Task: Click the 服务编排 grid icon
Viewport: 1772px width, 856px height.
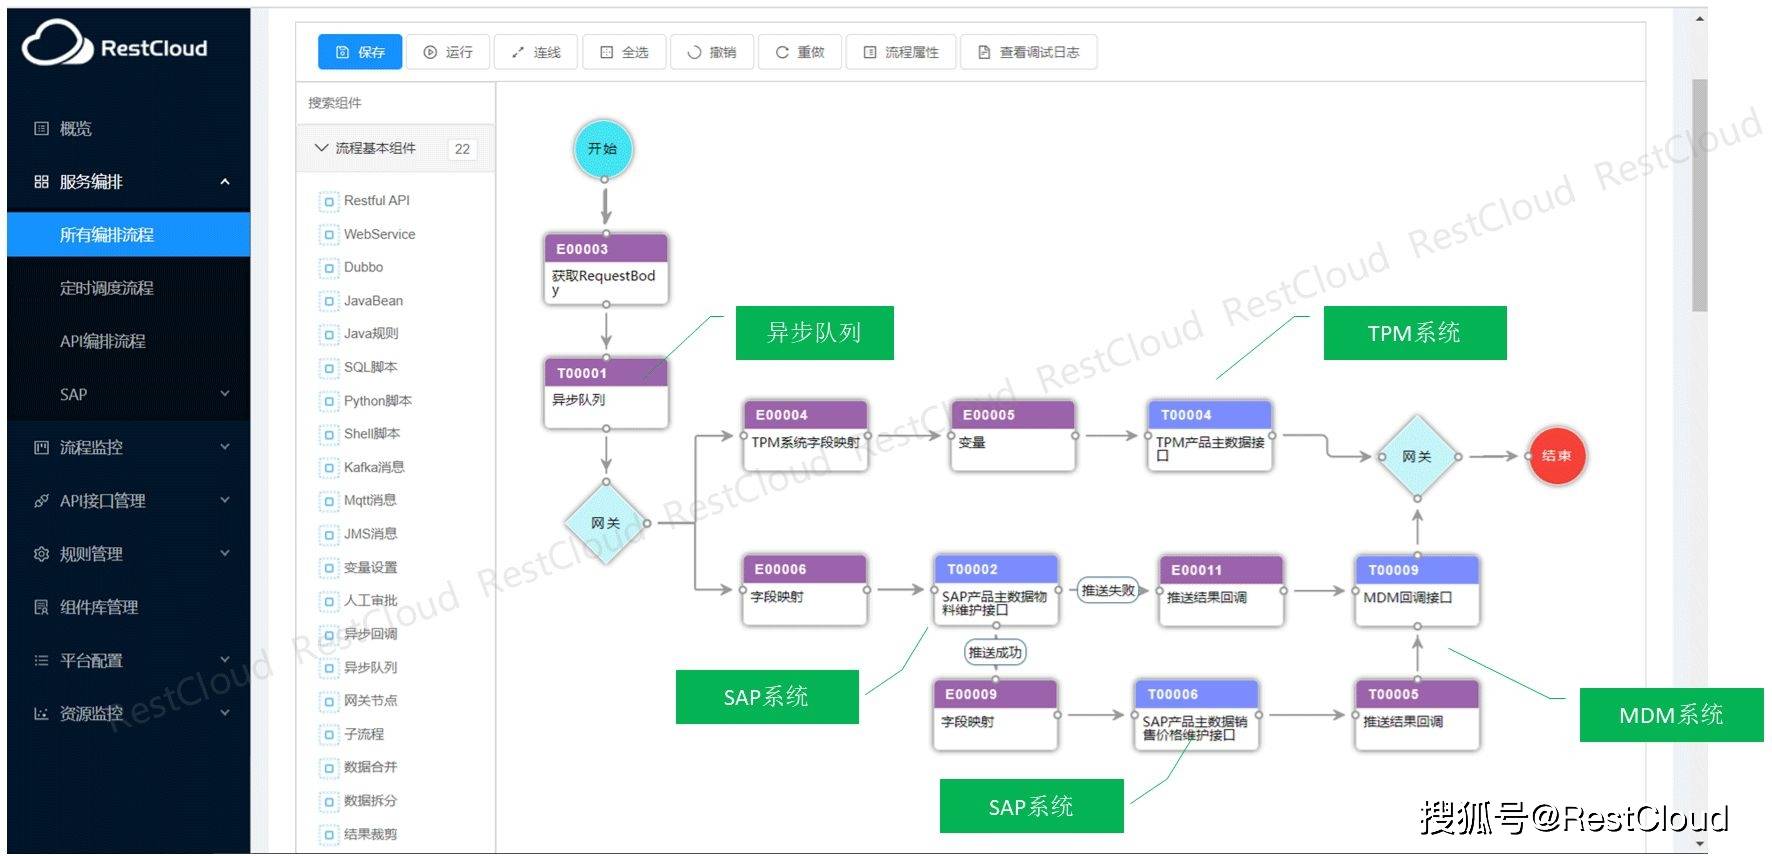Action: 41,181
